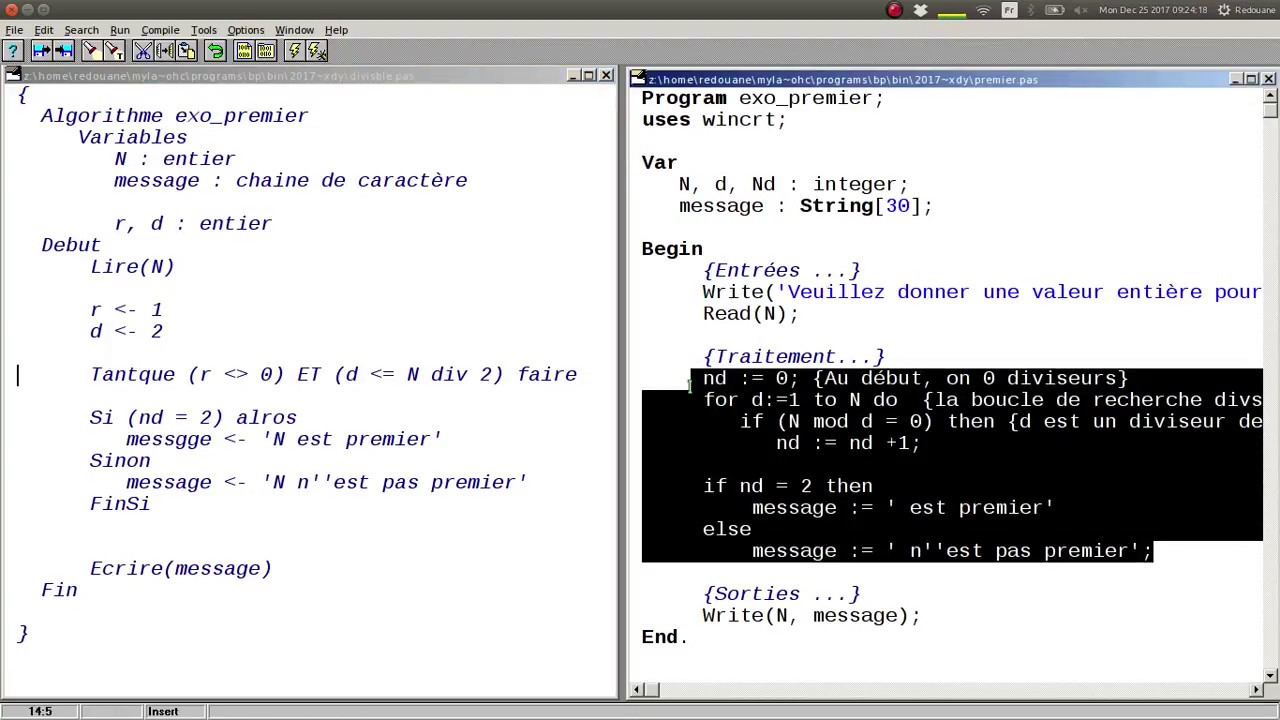Viewport: 1280px width, 720px height.
Task: Click the Find text flashlight-T icon
Action: (114, 51)
